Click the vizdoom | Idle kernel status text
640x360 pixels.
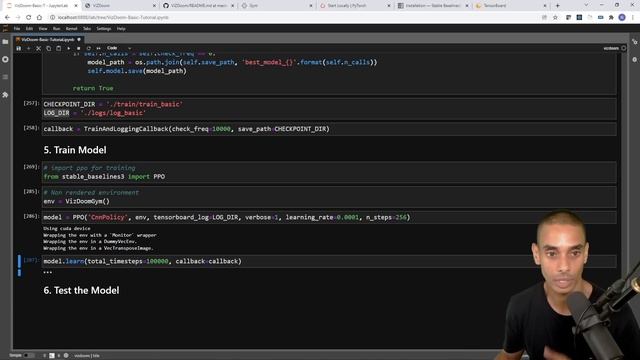pos(87,356)
